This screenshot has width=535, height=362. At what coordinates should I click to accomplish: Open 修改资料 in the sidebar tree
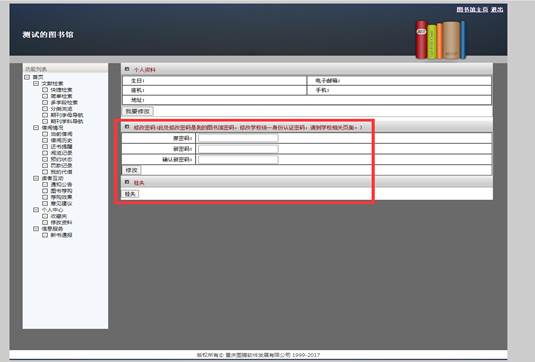(61, 222)
